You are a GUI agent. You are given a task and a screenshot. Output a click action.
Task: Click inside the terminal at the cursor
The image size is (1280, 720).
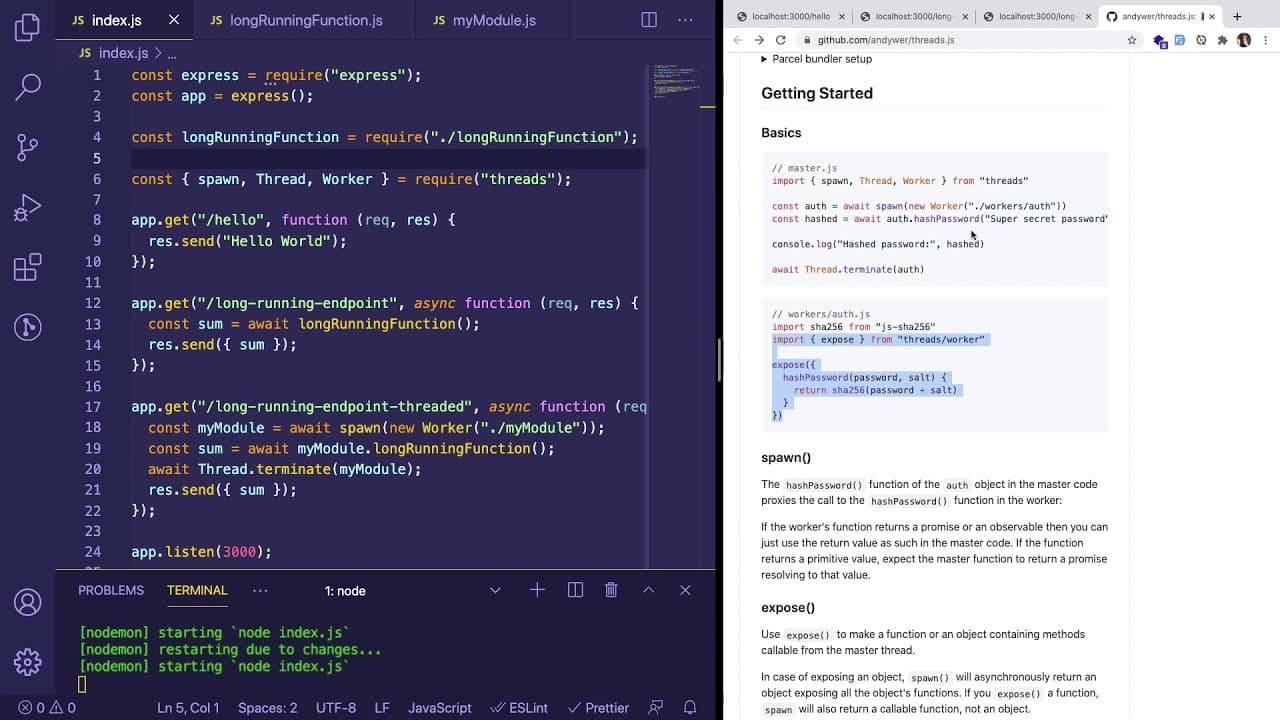tap(82, 685)
